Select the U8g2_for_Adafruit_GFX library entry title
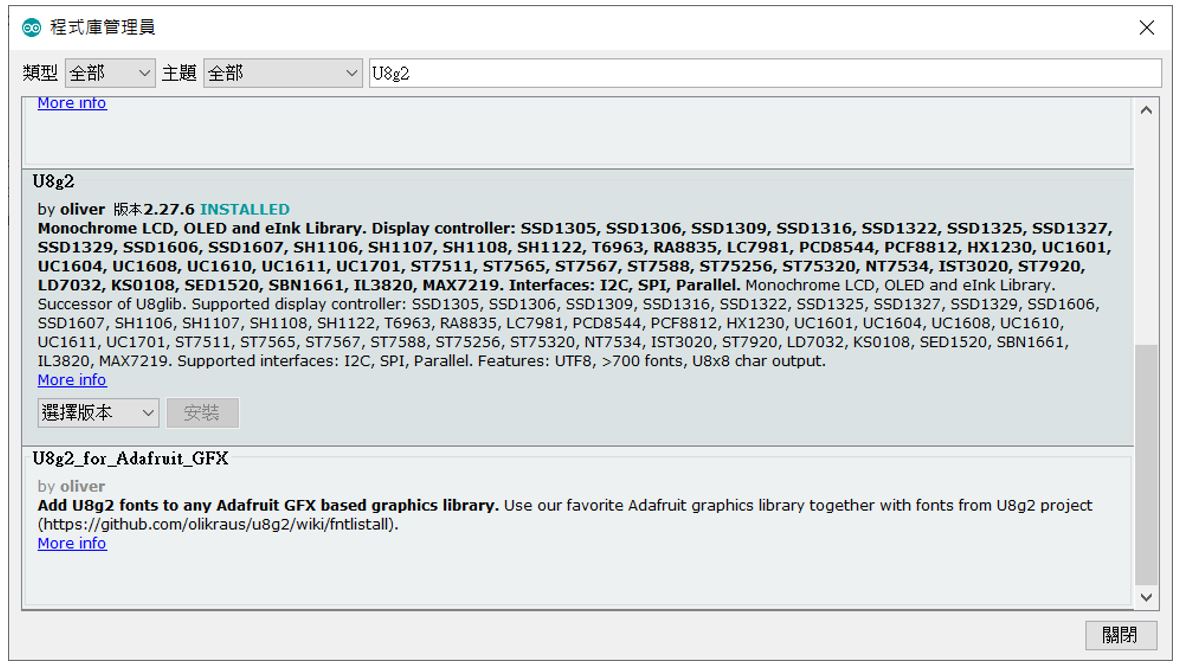 (131, 459)
